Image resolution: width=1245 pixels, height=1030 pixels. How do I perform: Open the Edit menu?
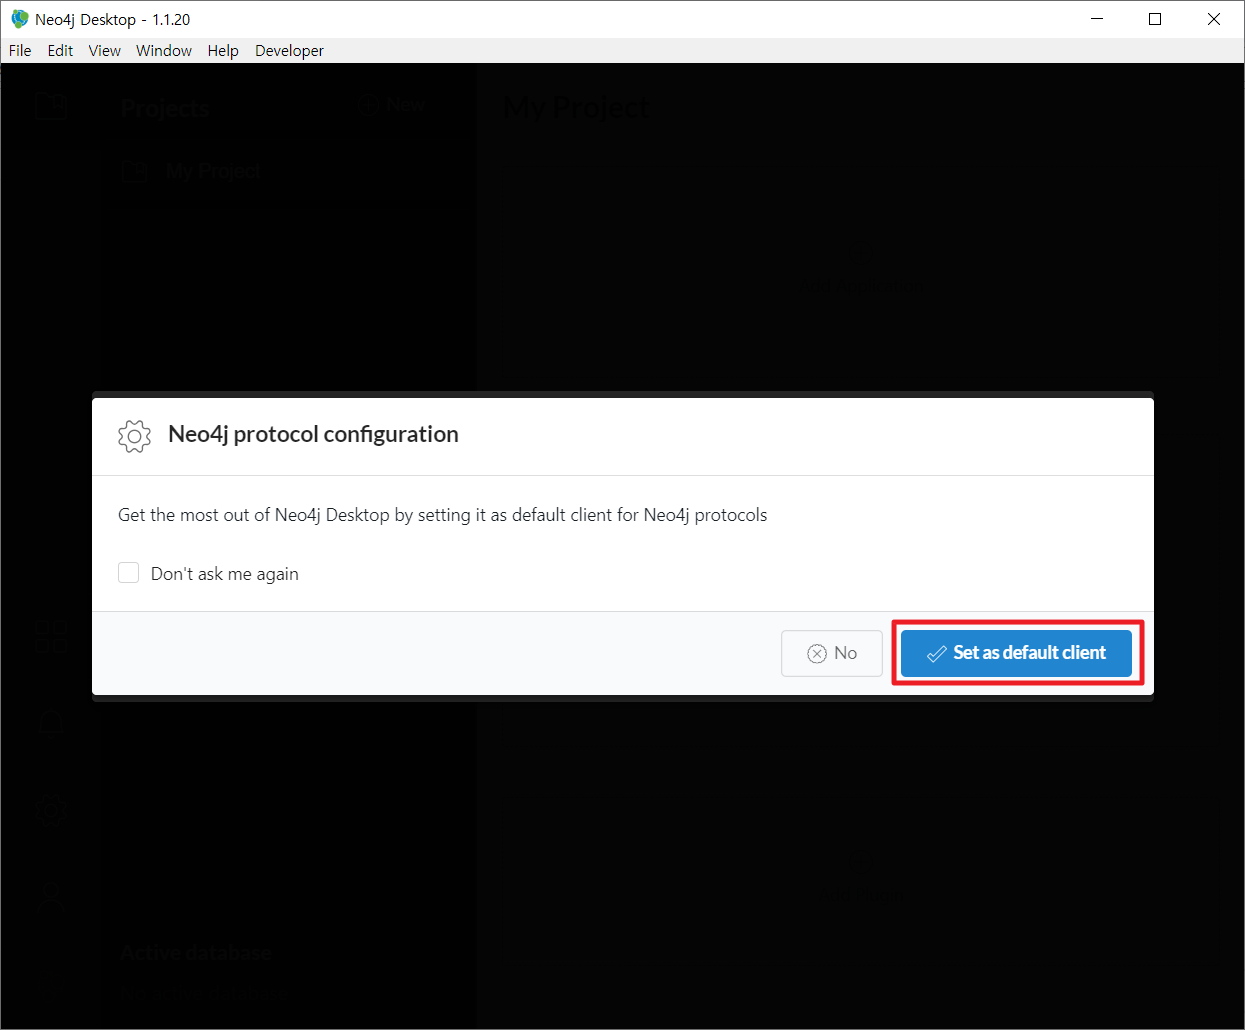tap(60, 51)
